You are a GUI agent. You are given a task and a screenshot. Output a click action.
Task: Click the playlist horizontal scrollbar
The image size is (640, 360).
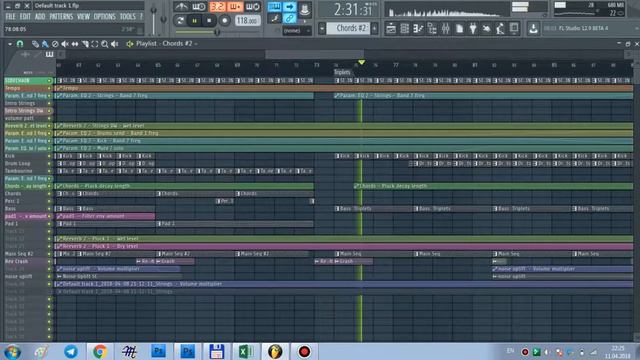pyautogui.click(x=315, y=54)
